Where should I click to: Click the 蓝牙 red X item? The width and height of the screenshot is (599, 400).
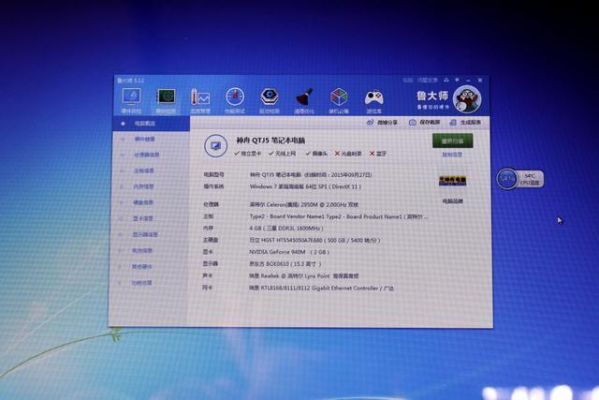click(378, 154)
